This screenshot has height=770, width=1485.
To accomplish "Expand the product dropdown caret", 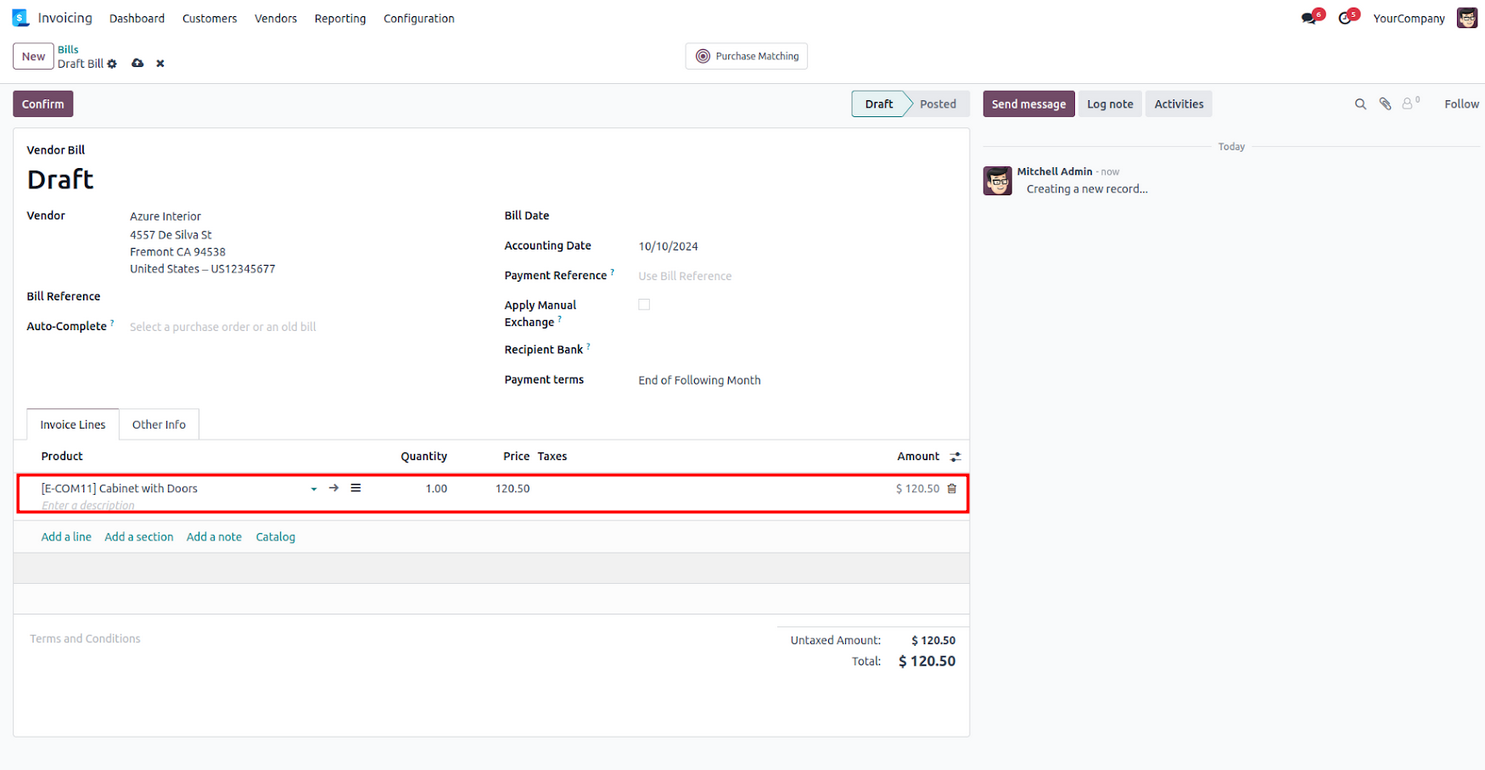I will (314, 489).
